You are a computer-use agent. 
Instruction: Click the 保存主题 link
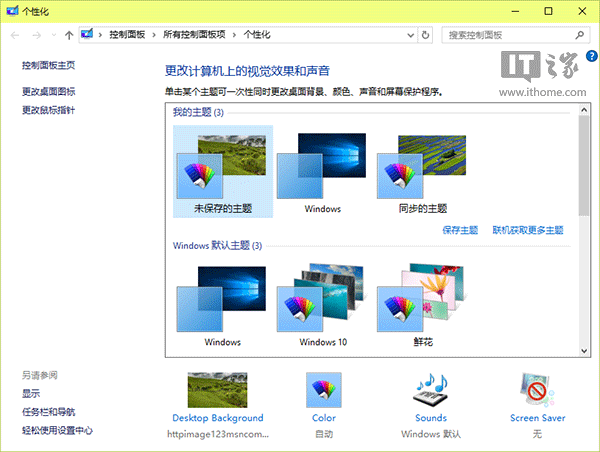tap(460, 230)
